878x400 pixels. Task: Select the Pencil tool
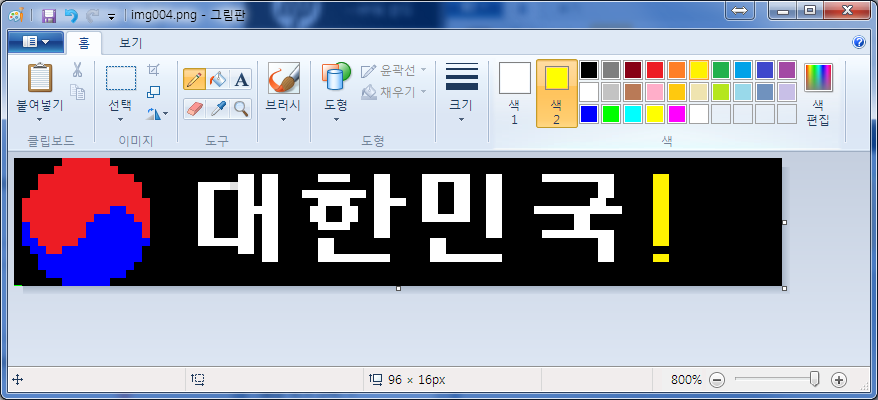pyautogui.click(x=194, y=80)
